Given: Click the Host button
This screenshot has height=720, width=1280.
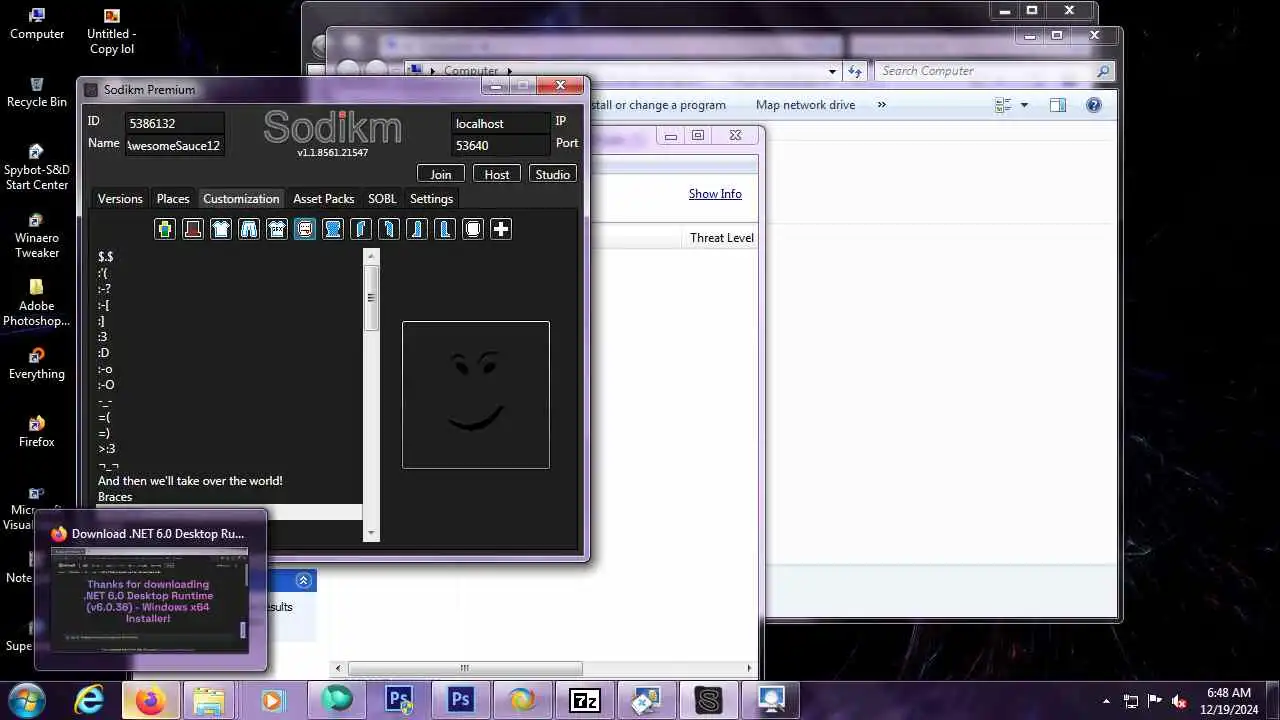Looking at the screenshot, I should 497,174.
